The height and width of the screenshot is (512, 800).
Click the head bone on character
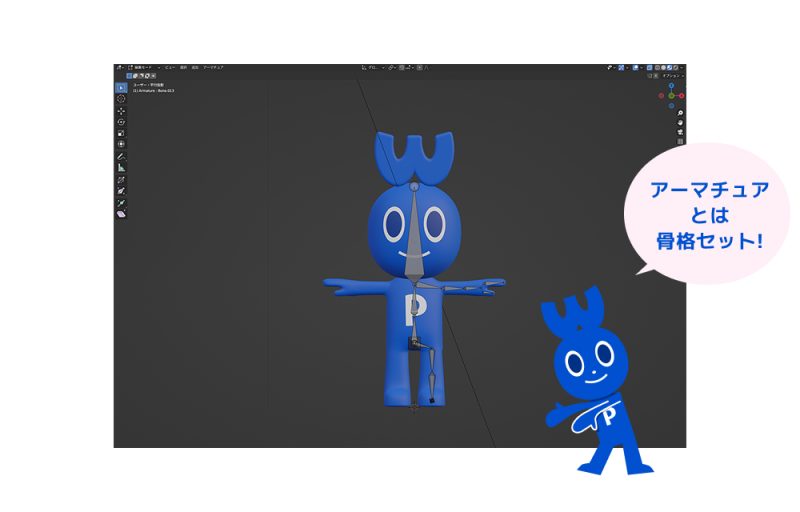coord(413,215)
